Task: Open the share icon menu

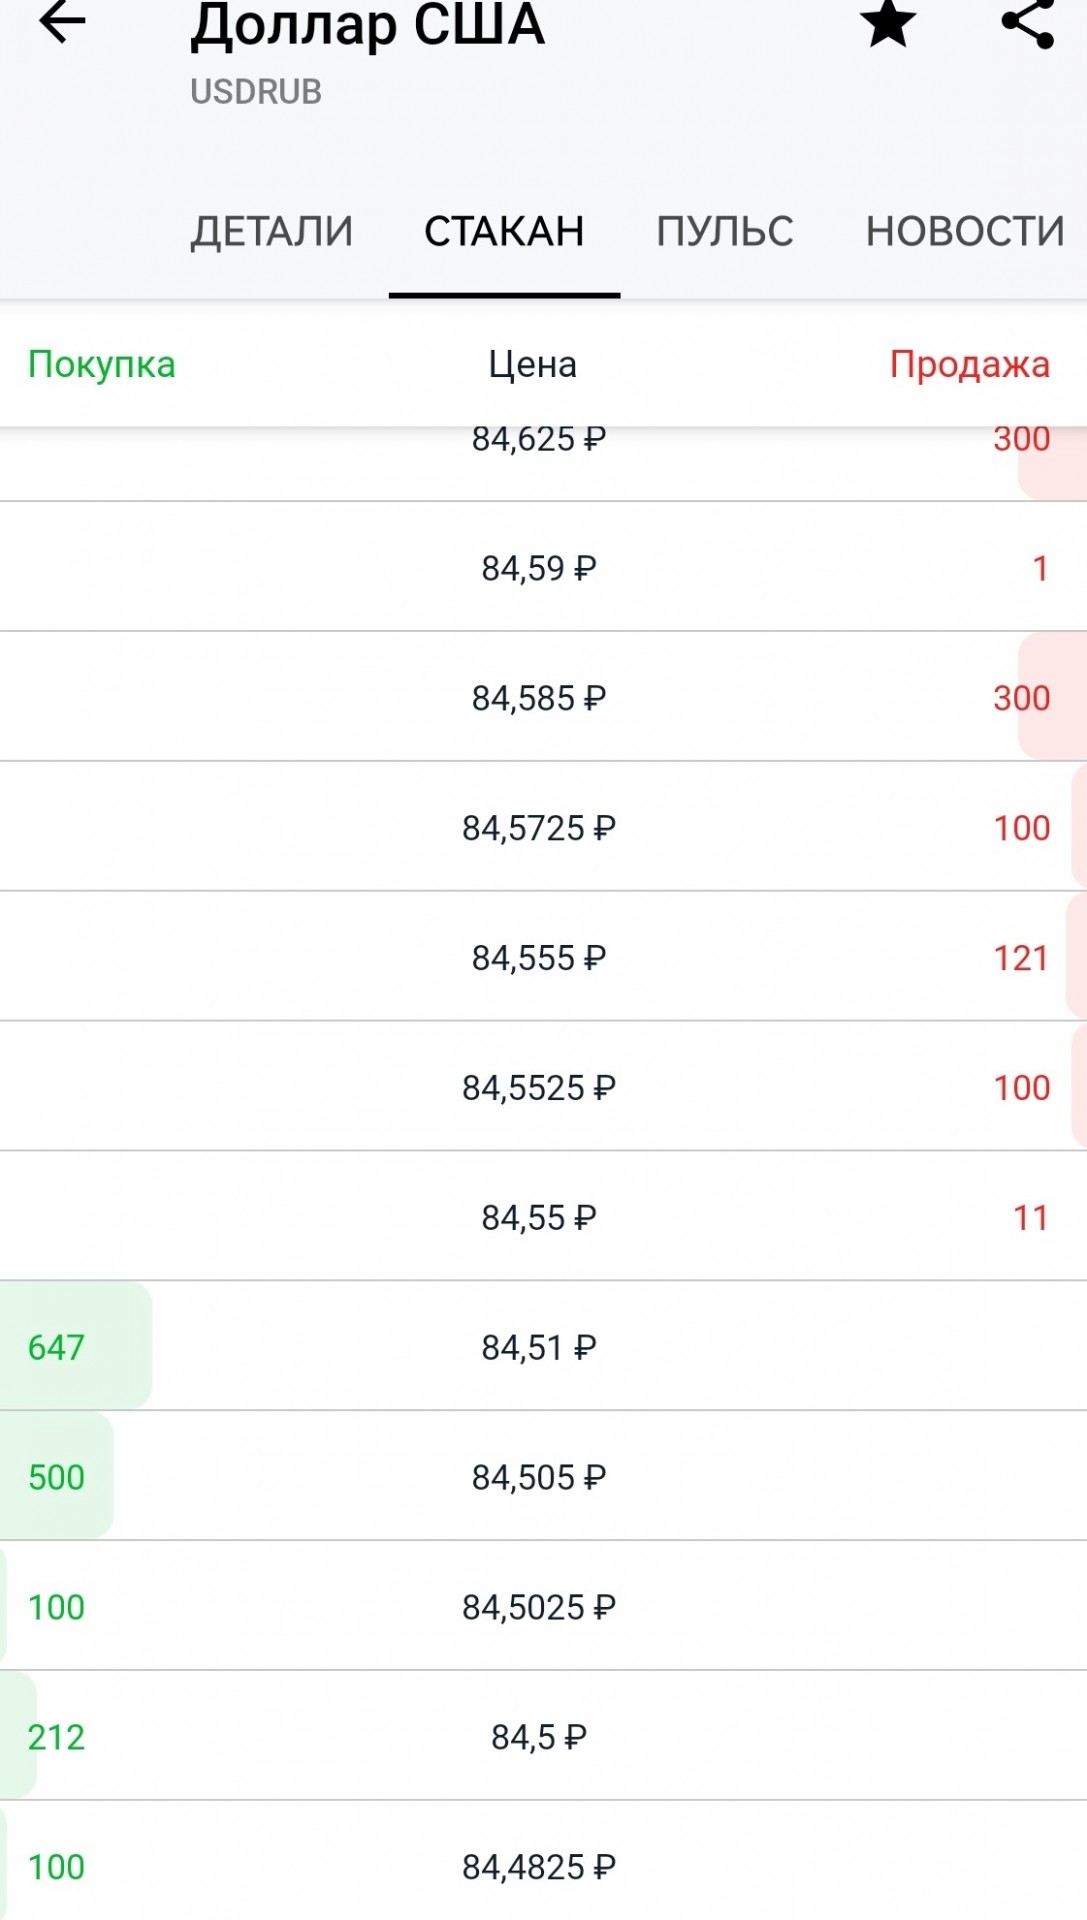Action: (1028, 23)
